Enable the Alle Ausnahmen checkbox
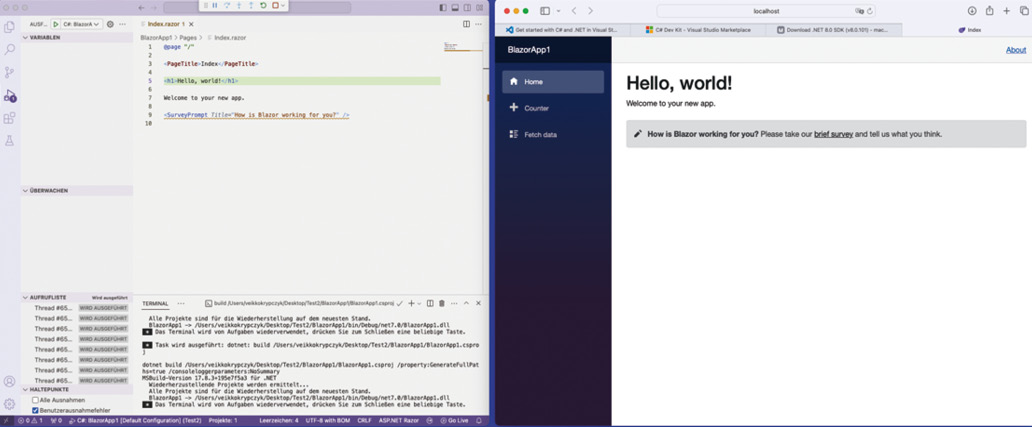1032x427 pixels. (x=36, y=400)
